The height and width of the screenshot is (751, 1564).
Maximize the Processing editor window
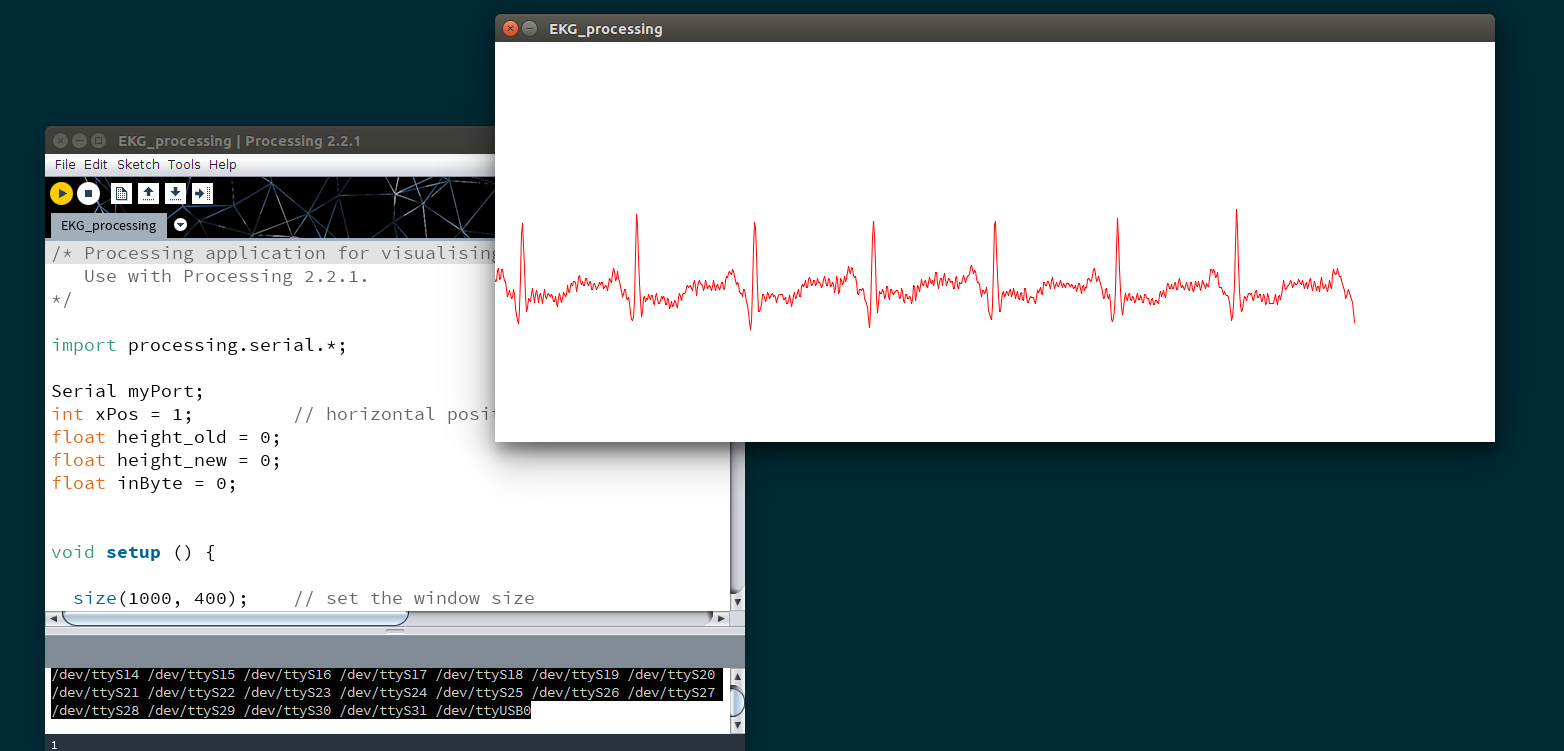pyautogui.click(x=99, y=141)
